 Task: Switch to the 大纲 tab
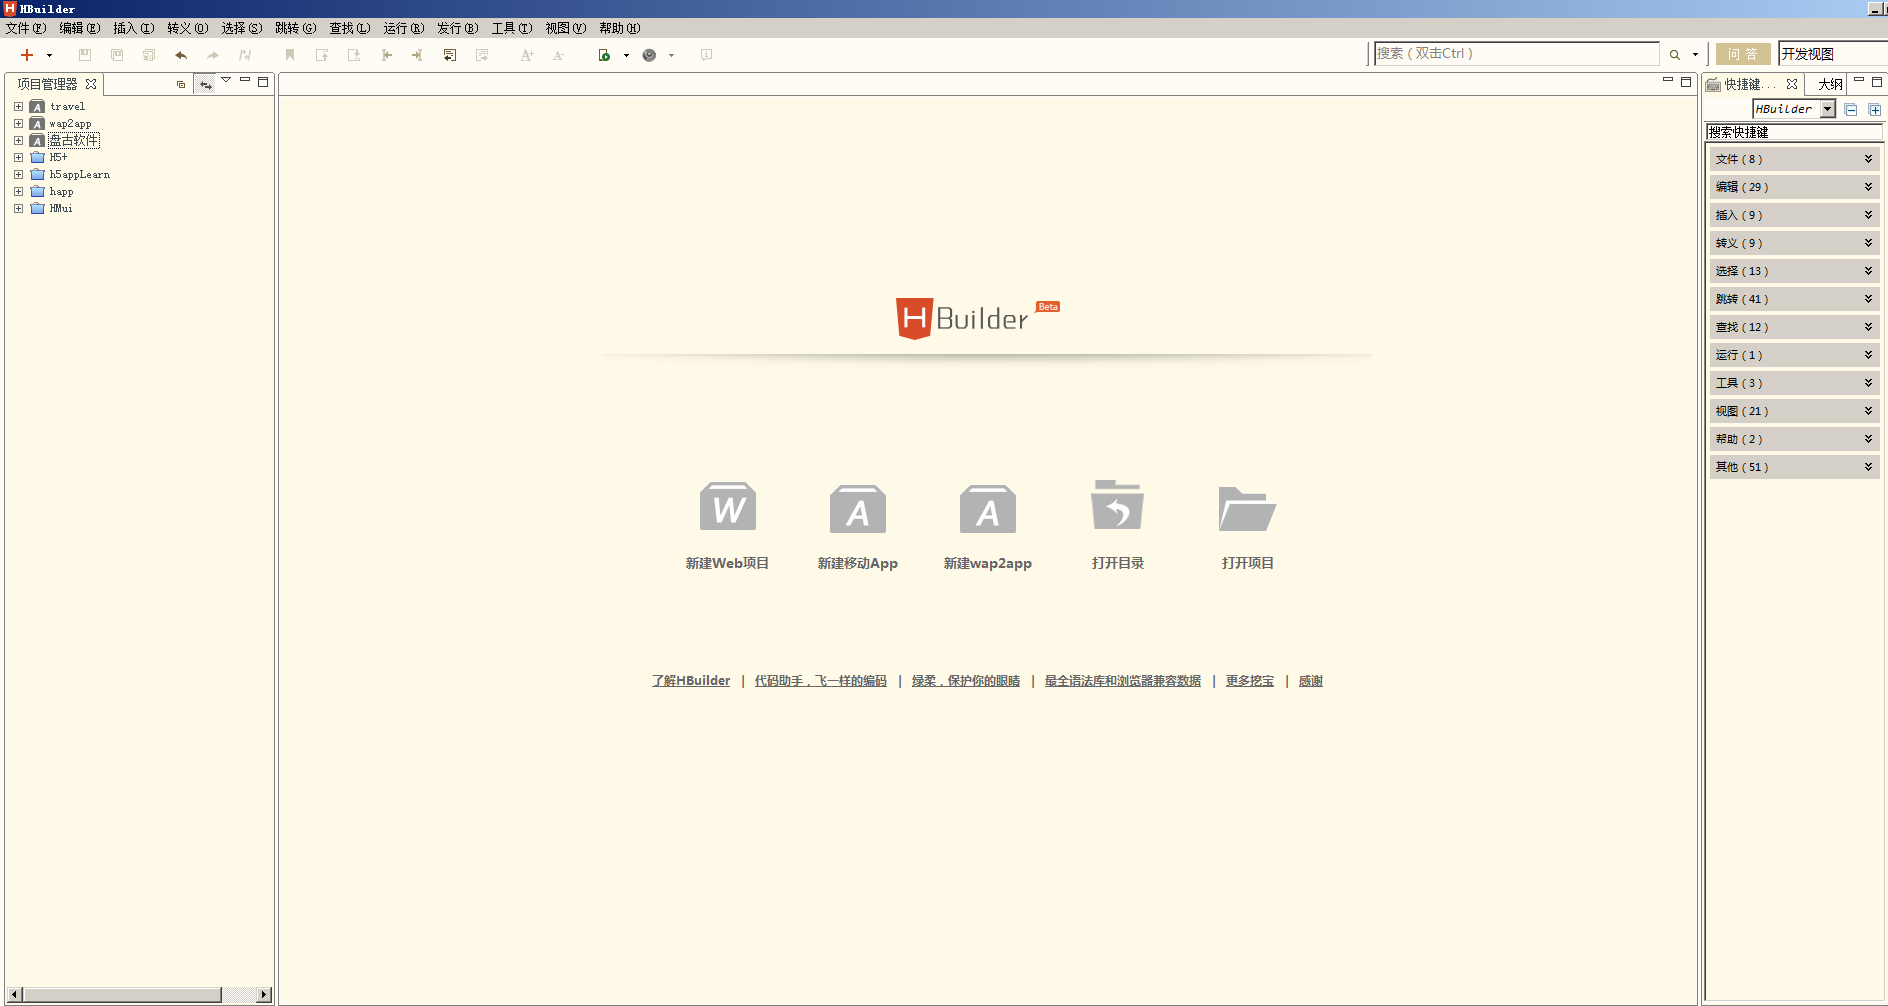coord(1830,84)
